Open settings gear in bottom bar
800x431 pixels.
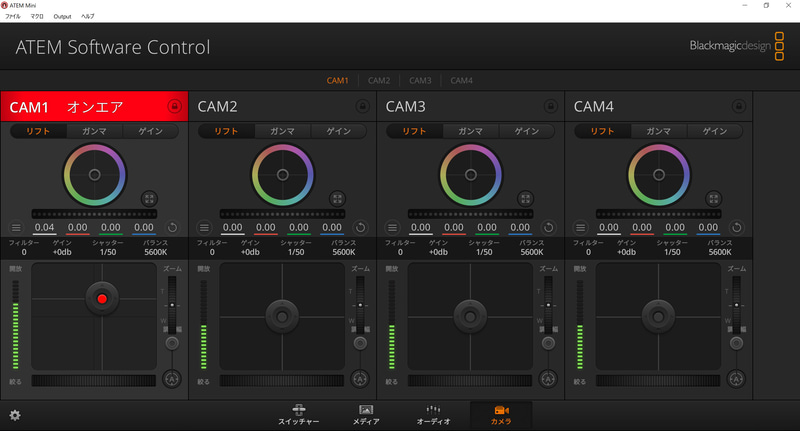pos(15,415)
